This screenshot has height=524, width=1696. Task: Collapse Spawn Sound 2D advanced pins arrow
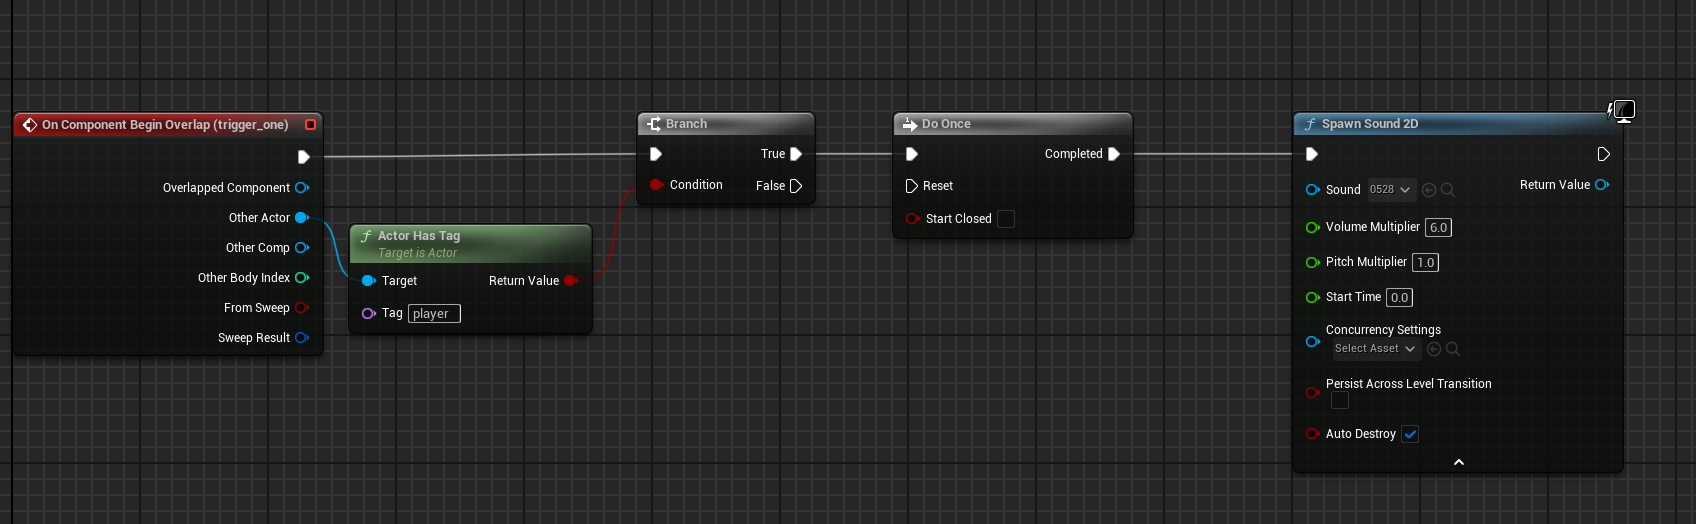(1459, 462)
